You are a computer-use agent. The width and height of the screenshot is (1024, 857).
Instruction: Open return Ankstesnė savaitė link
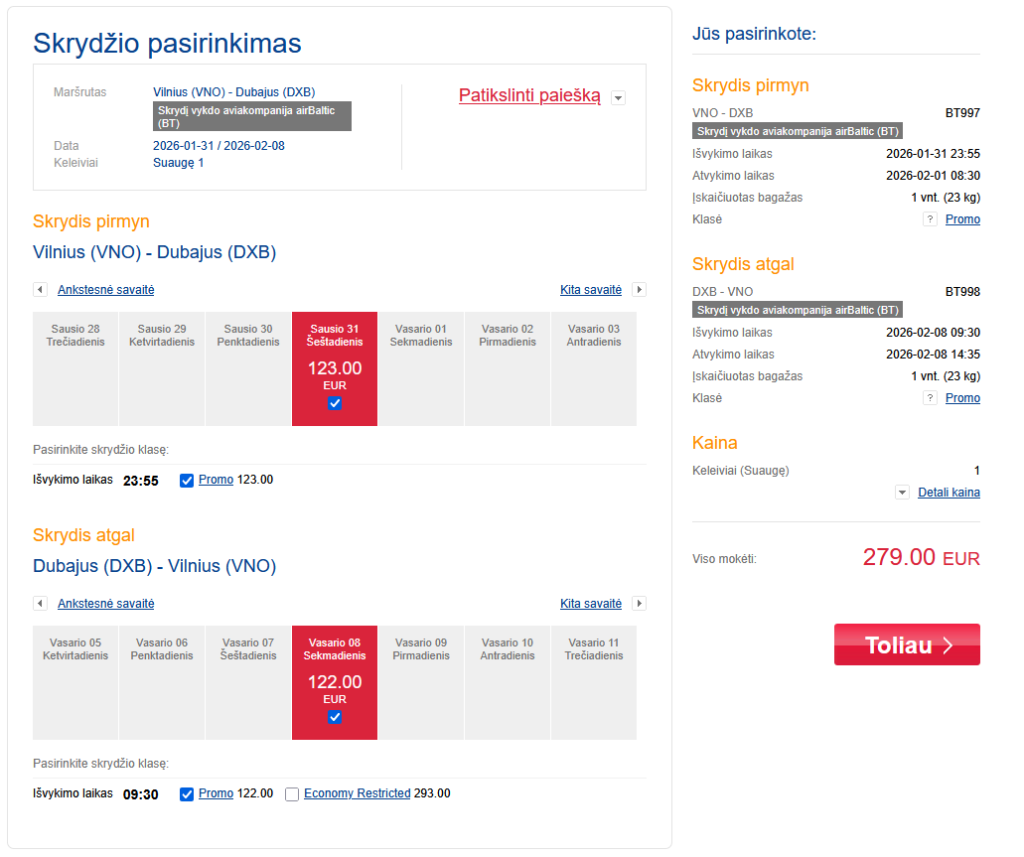tap(106, 604)
